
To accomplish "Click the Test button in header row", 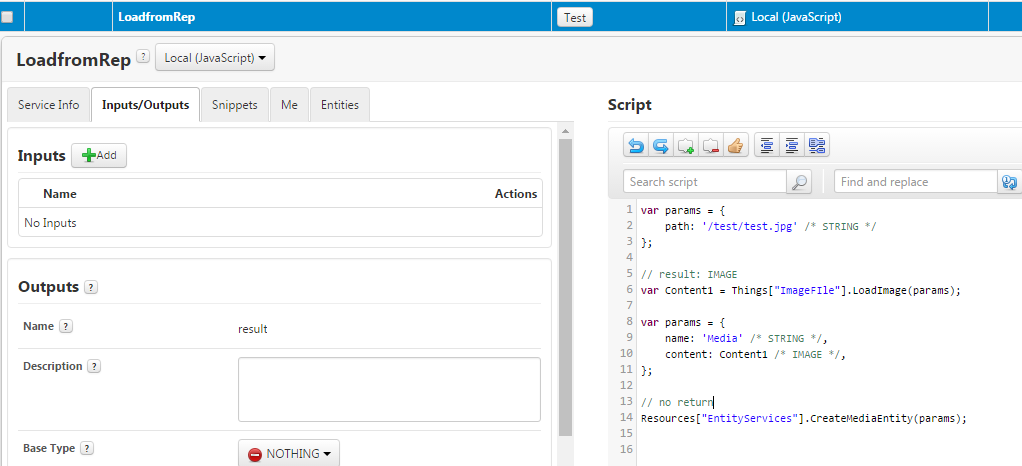I will (x=574, y=18).
